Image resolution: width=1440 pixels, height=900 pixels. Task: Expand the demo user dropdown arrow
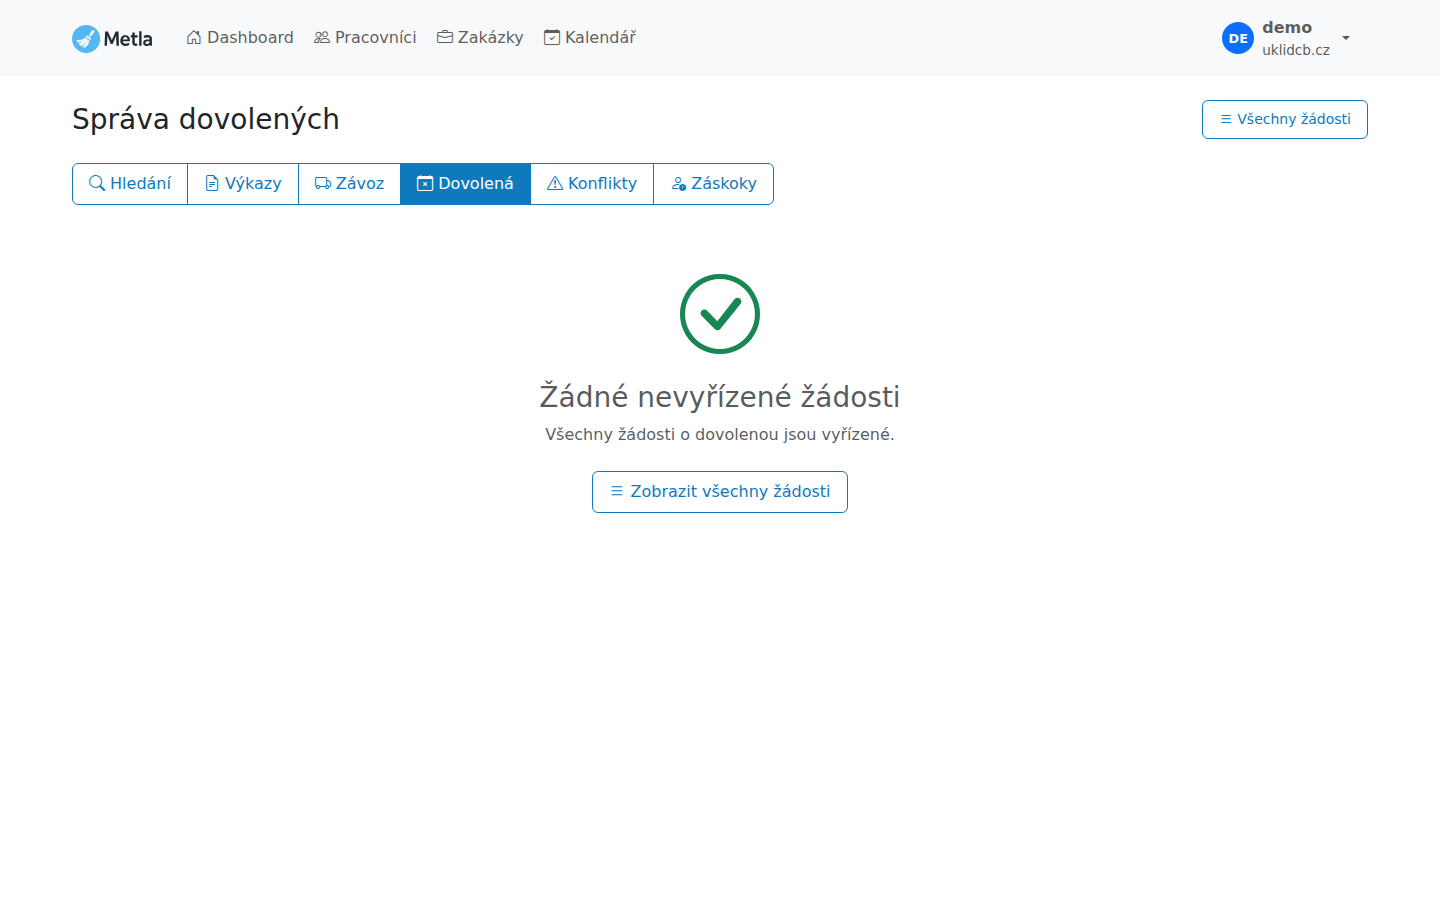[1346, 38]
